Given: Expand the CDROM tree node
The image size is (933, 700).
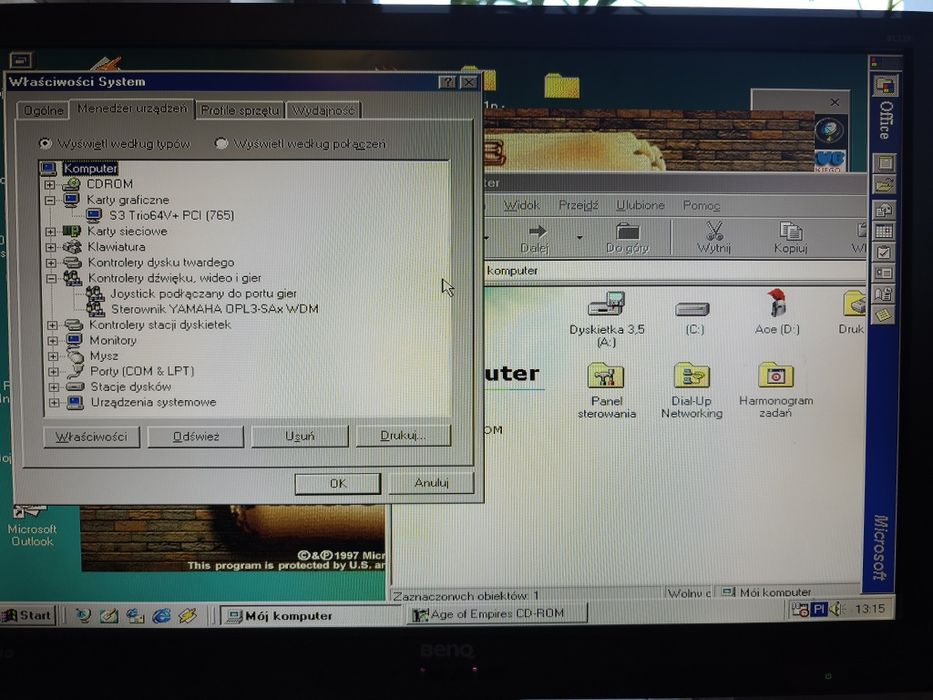Looking at the screenshot, I should coord(50,185).
